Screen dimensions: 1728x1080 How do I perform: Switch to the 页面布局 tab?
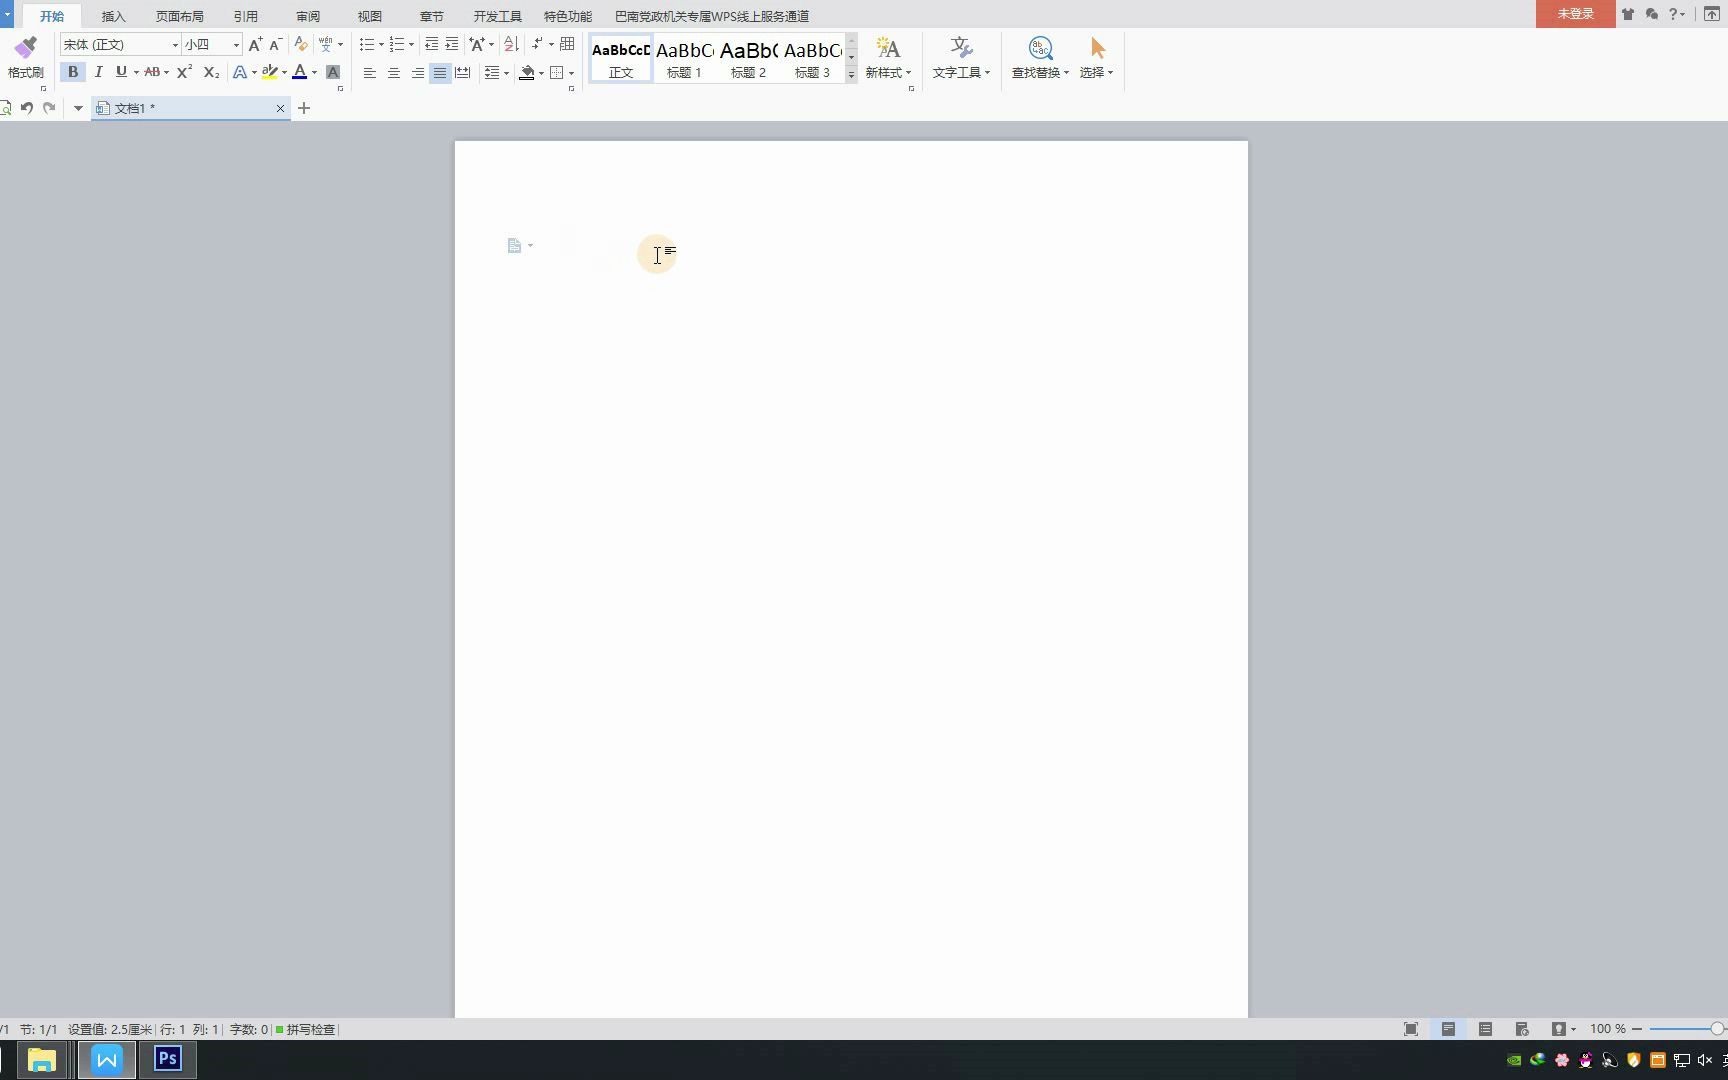(179, 16)
